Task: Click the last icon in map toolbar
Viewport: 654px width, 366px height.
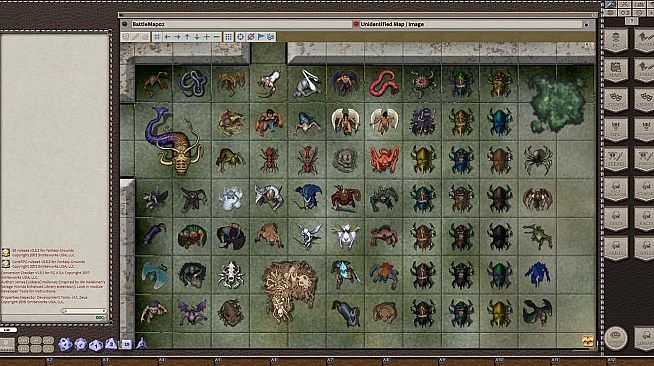Action: (x=271, y=37)
